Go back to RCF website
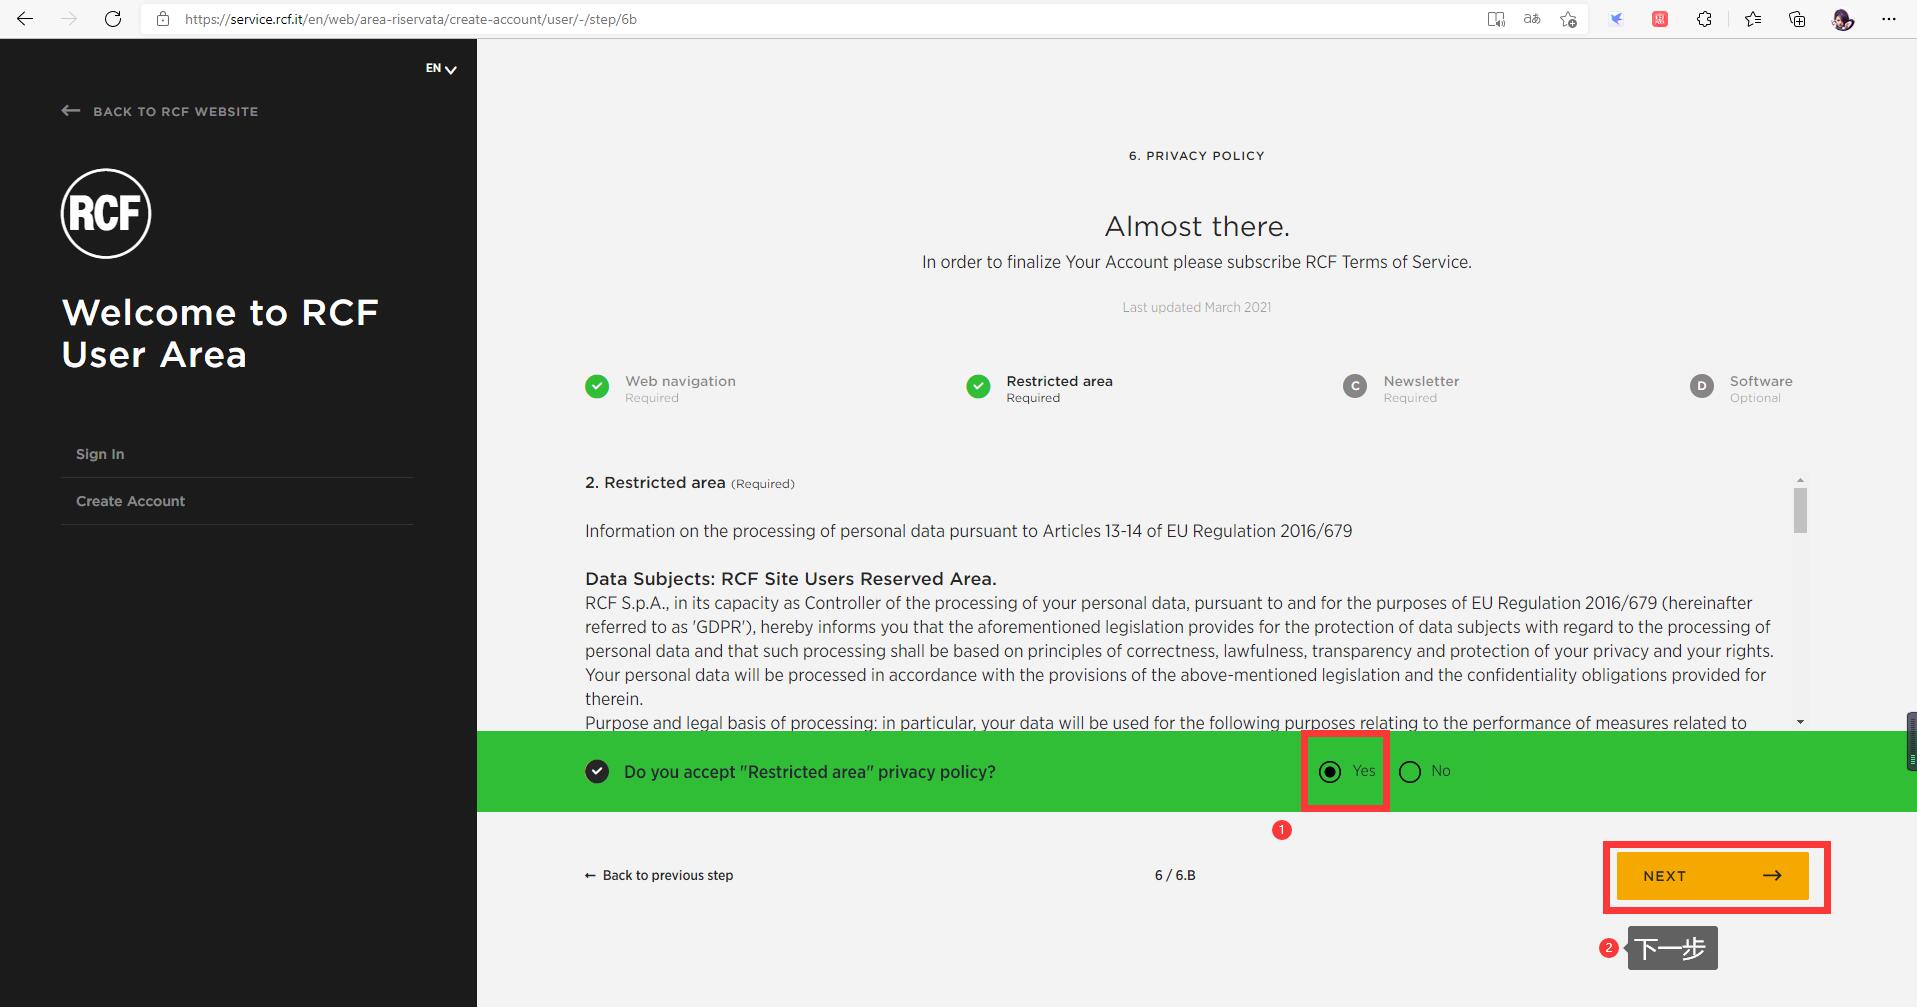 [x=160, y=111]
